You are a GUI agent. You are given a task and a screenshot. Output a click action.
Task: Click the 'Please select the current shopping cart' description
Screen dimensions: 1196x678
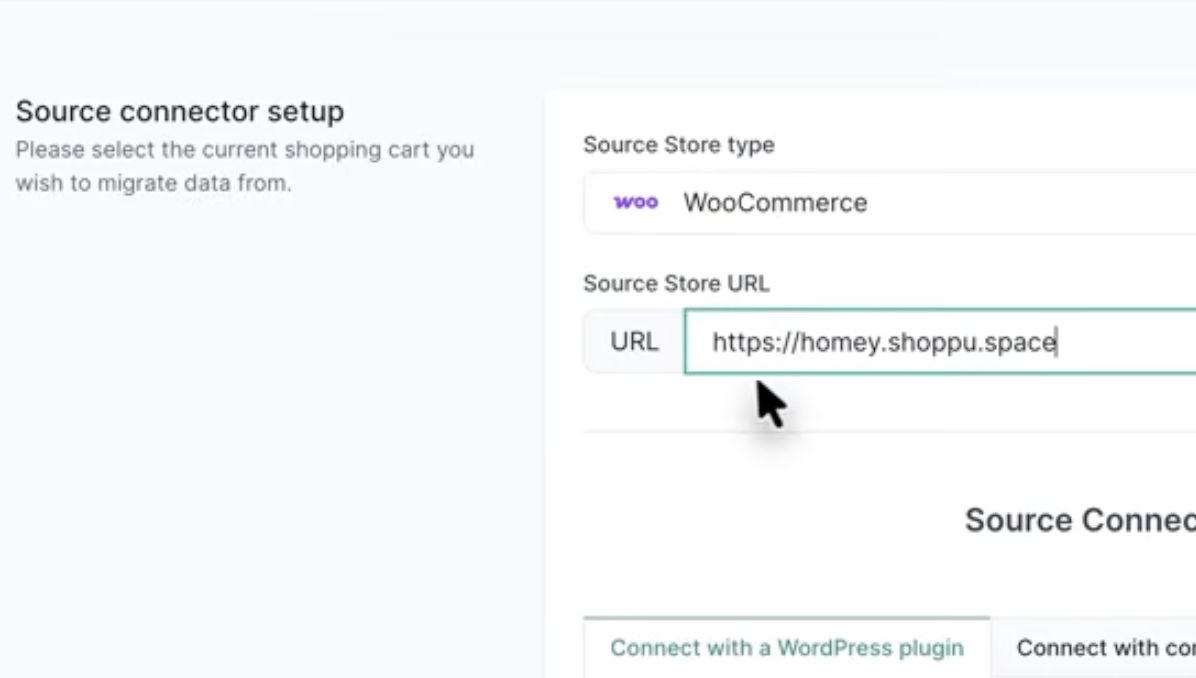point(245,166)
